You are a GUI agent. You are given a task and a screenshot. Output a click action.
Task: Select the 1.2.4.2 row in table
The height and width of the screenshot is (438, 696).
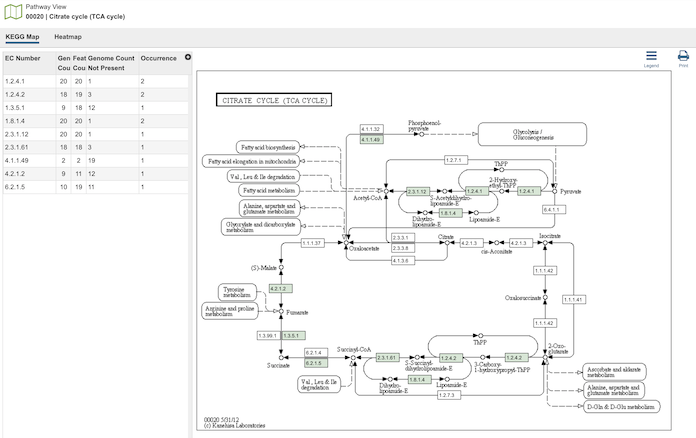coord(96,95)
